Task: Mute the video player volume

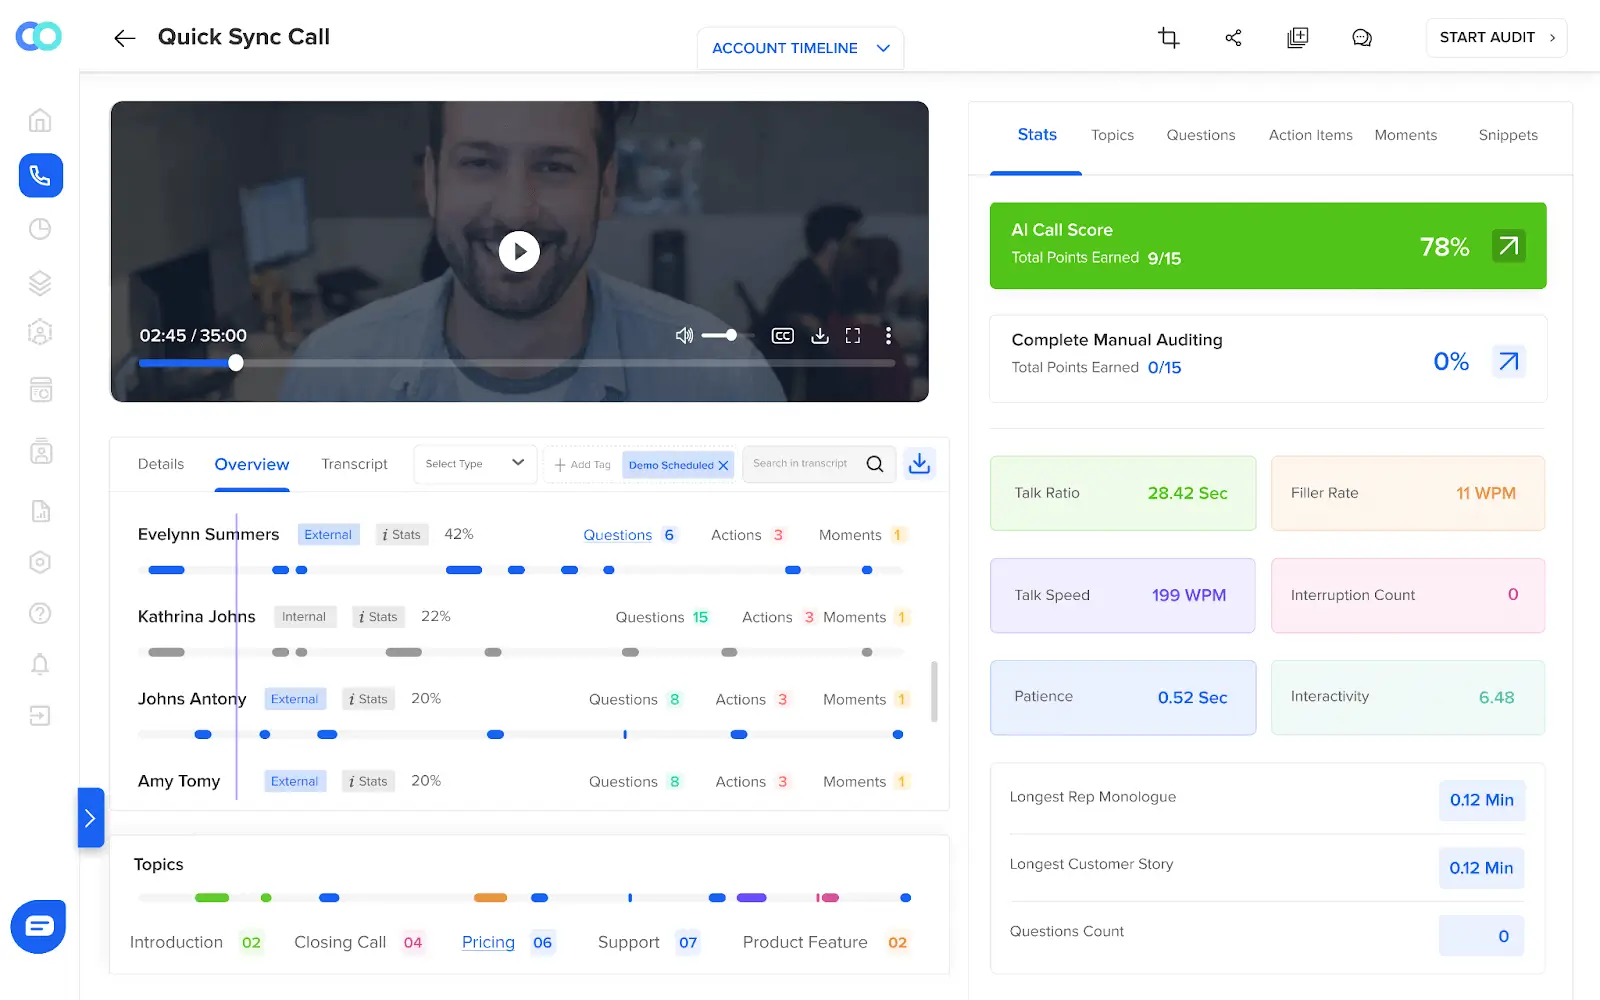Action: (x=684, y=335)
